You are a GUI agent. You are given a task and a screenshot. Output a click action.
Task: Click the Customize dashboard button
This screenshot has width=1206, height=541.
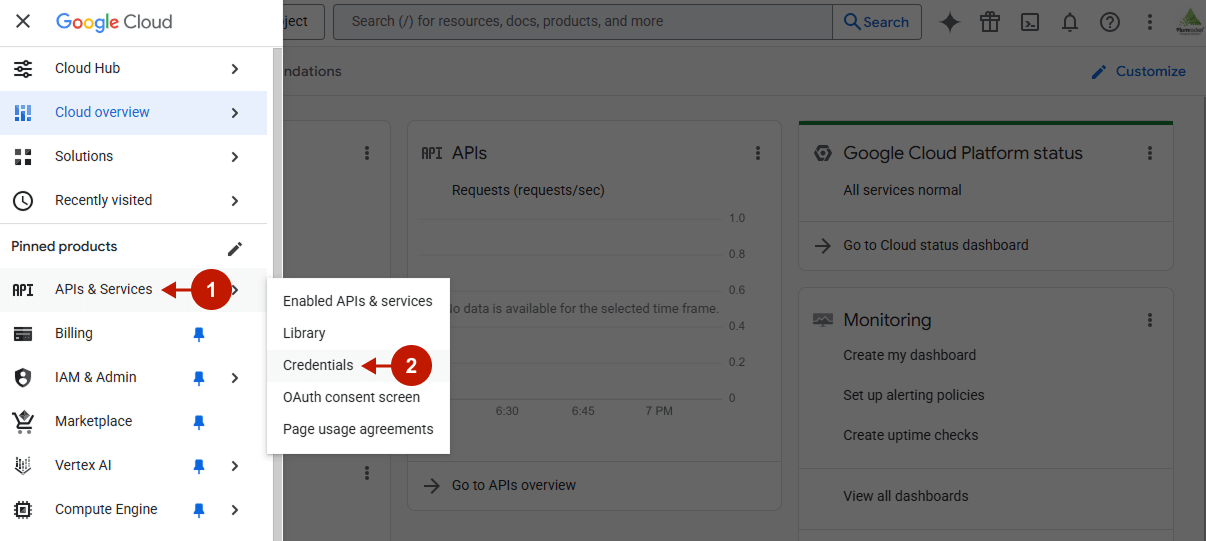pyautogui.click(x=1138, y=71)
